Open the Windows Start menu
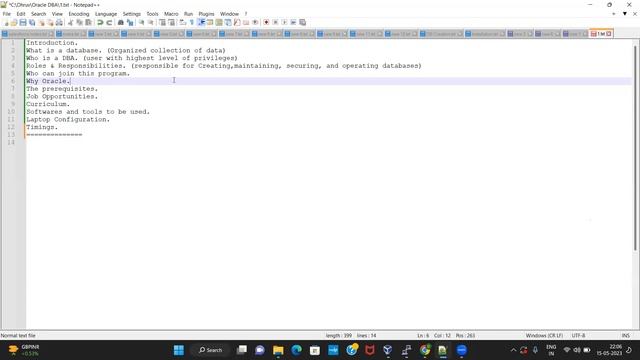 pyautogui.click(x=179, y=350)
